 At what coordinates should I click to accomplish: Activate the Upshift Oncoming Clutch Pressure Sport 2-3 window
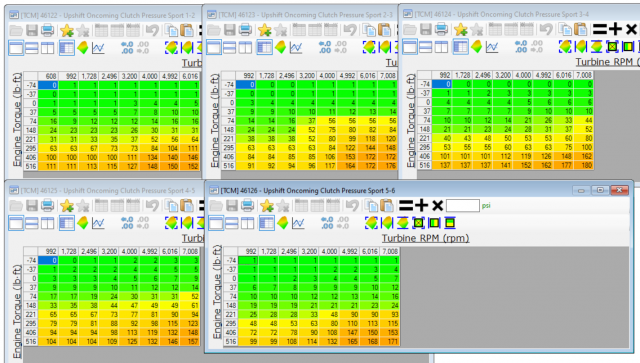click(x=305, y=15)
